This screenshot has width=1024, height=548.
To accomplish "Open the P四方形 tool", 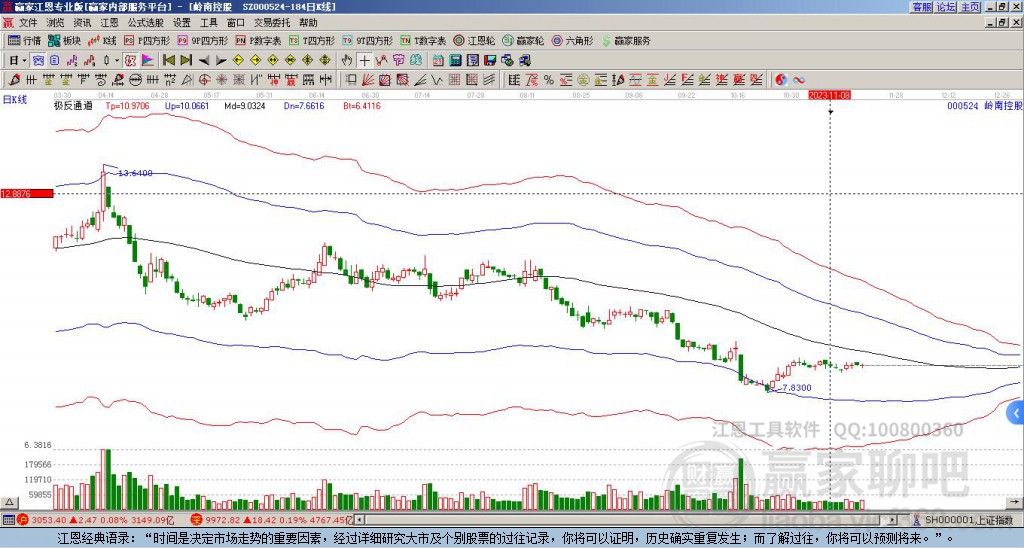I will click(147, 40).
